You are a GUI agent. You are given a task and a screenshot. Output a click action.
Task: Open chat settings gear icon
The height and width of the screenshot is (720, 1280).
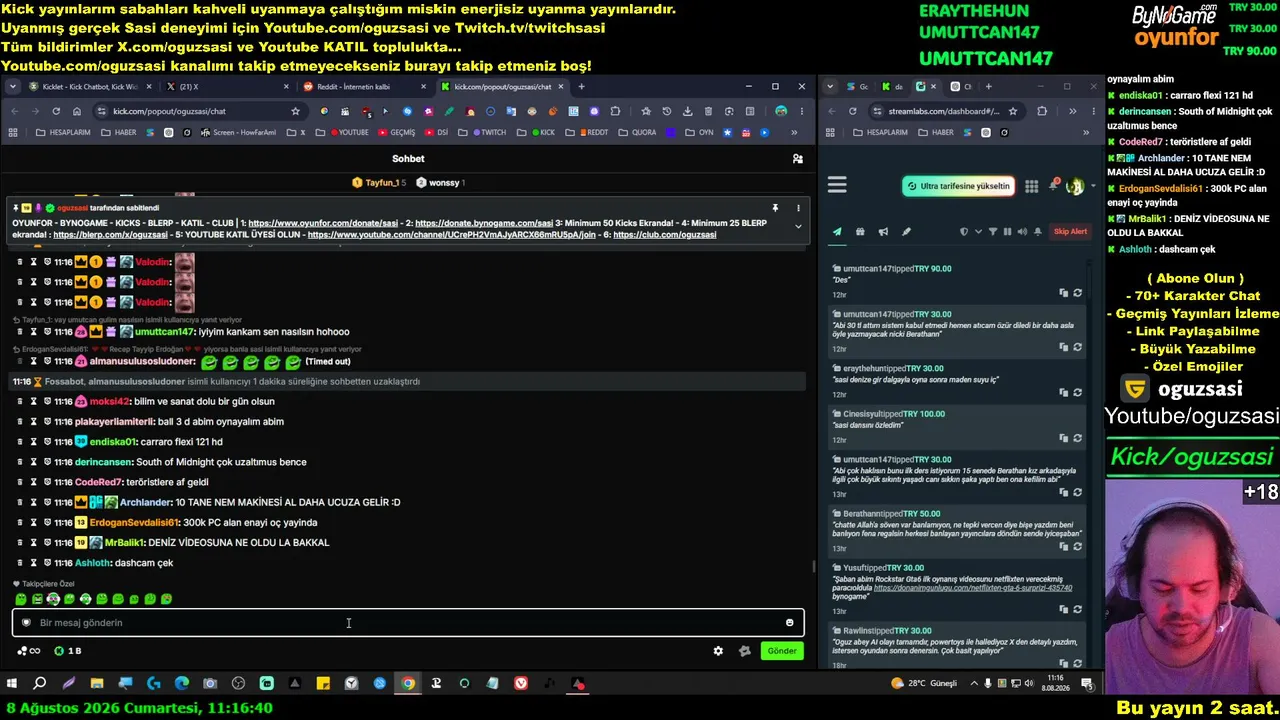click(718, 651)
